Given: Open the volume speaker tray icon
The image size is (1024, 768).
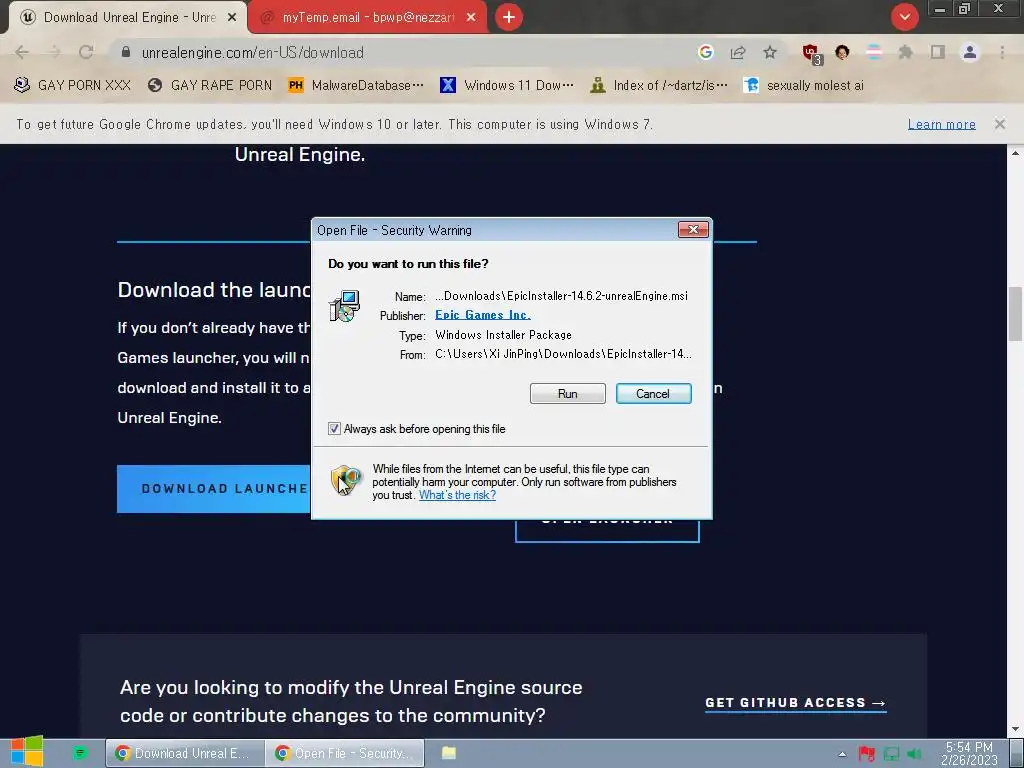Looking at the screenshot, I should [x=914, y=754].
